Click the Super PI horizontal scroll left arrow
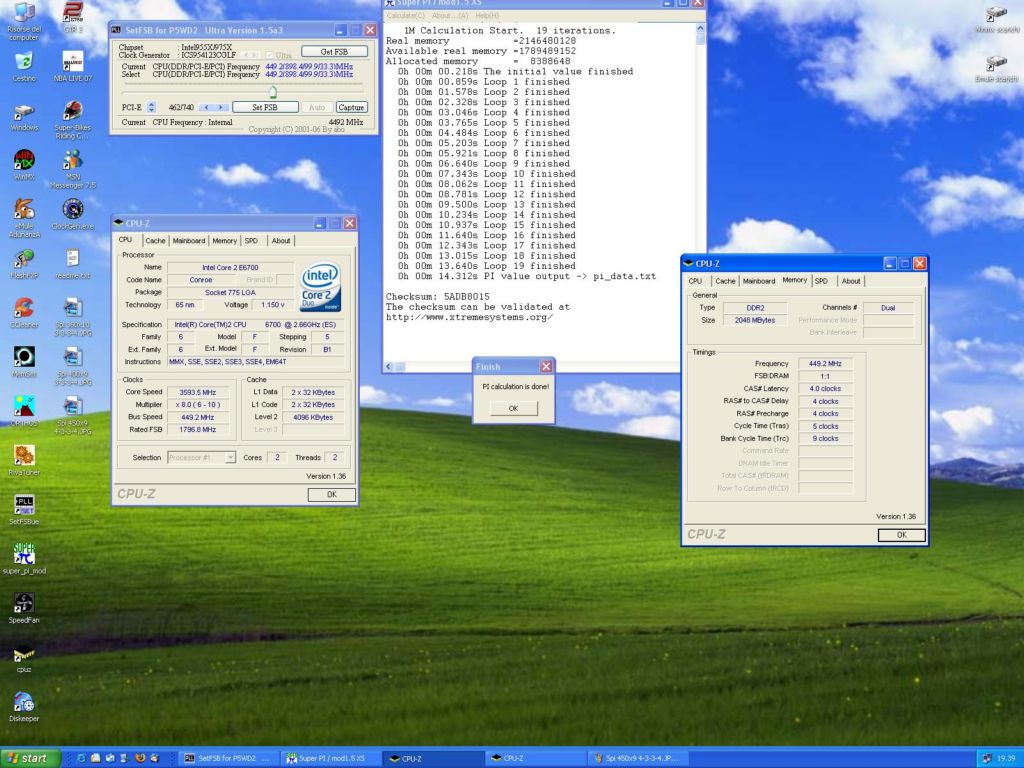 (x=389, y=367)
